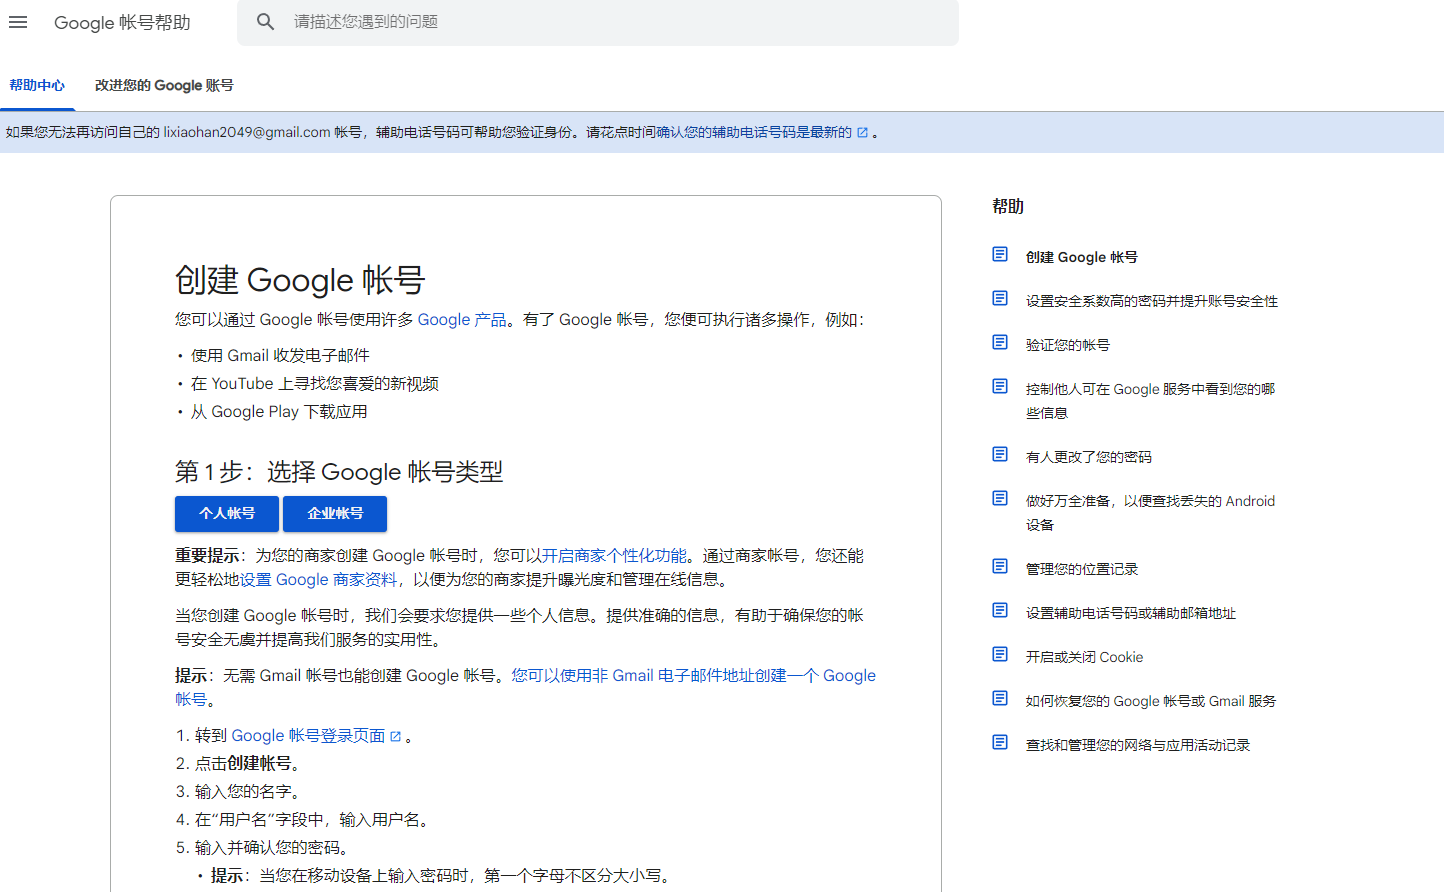
Task: Click the article icon beside 验证您的帐号
Action: tap(1000, 343)
